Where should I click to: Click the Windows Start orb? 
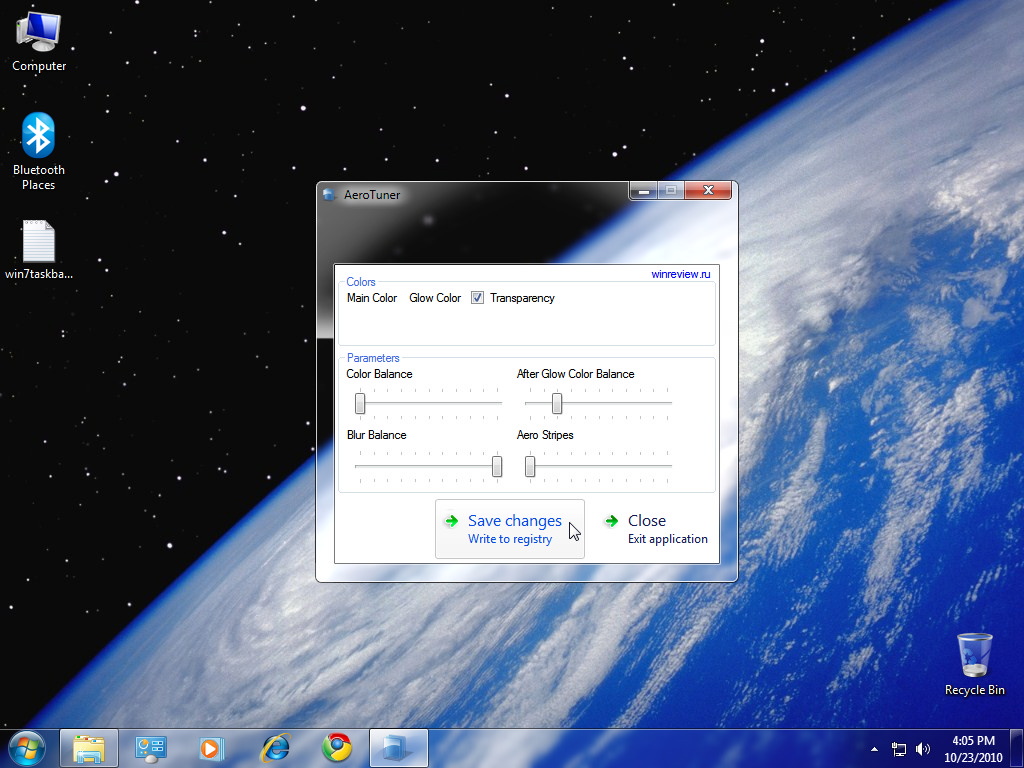[26, 748]
